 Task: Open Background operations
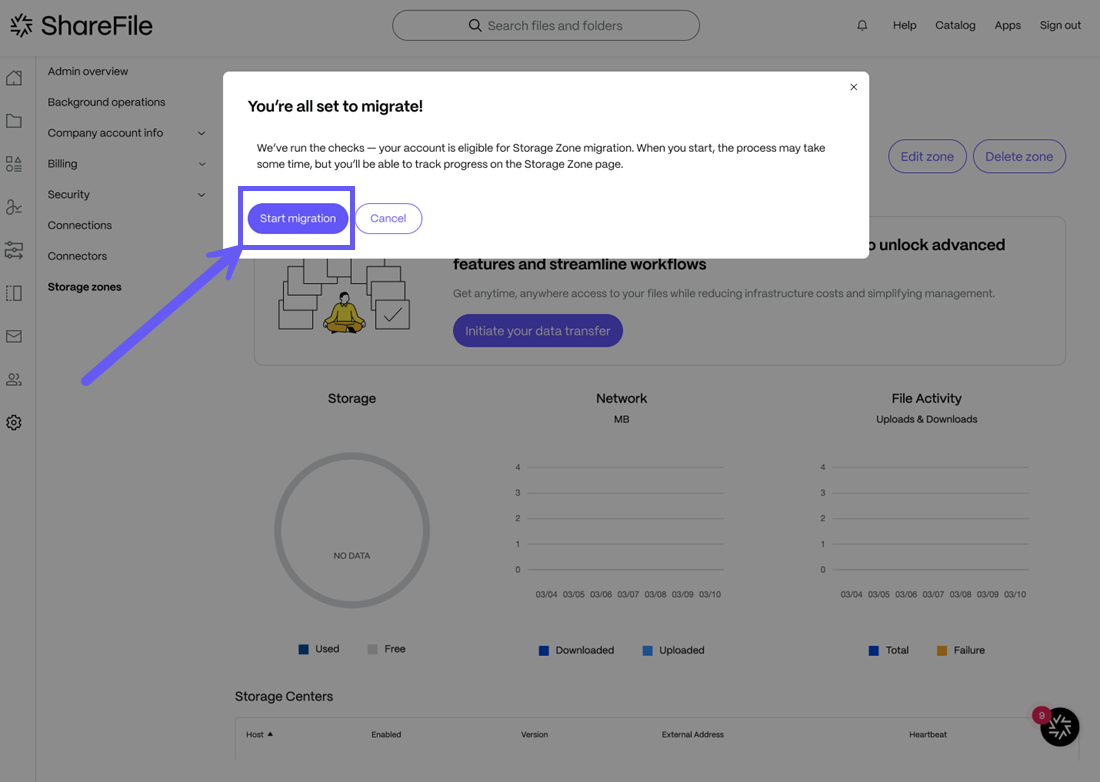pyautogui.click(x=107, y=102)
